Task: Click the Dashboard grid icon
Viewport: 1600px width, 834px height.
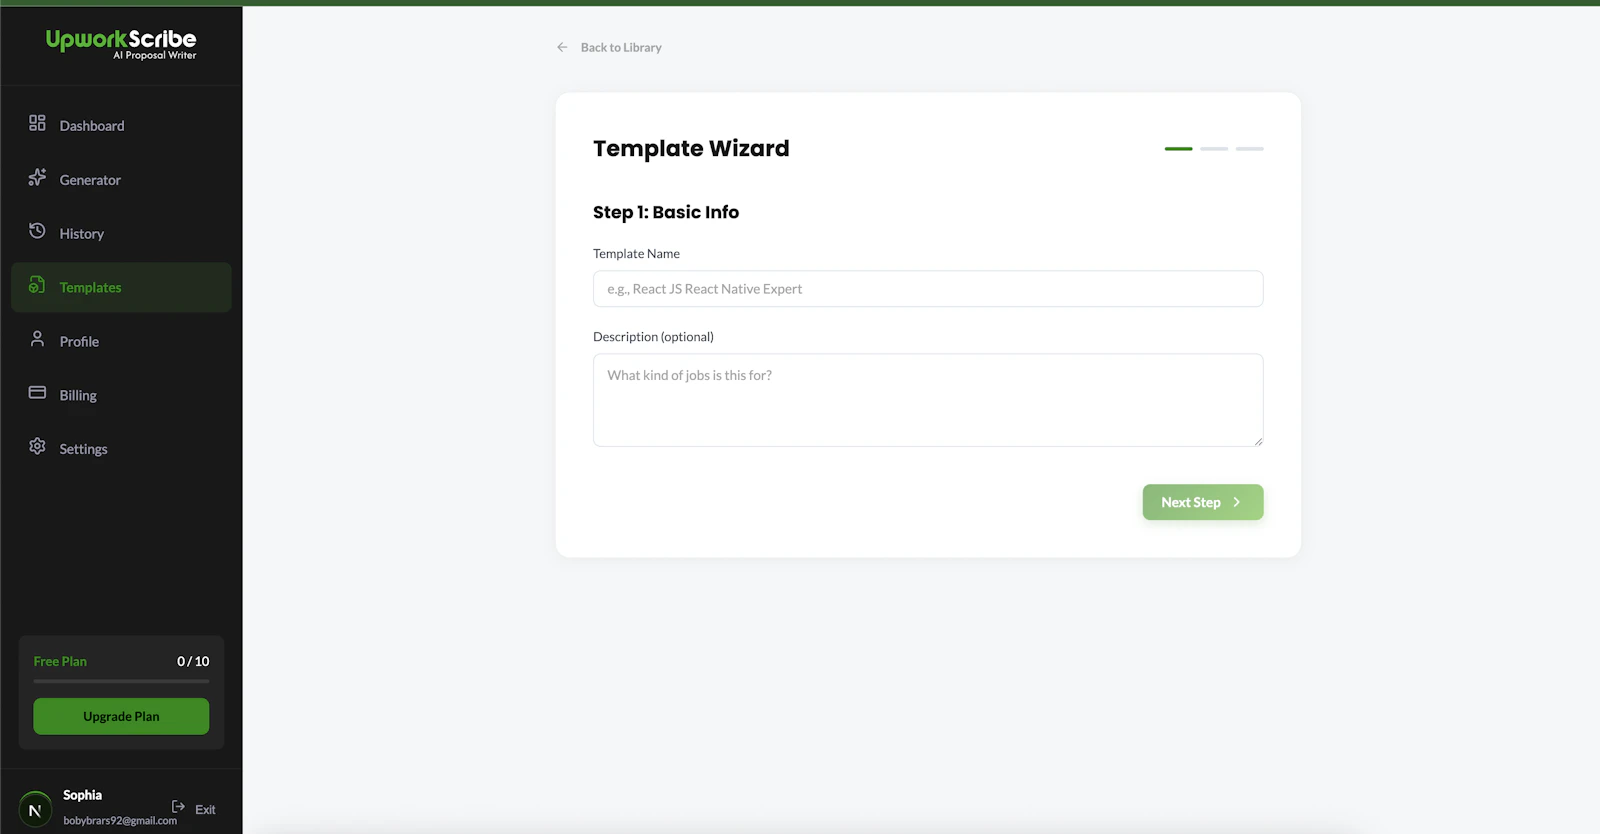Action: point(37,123)
